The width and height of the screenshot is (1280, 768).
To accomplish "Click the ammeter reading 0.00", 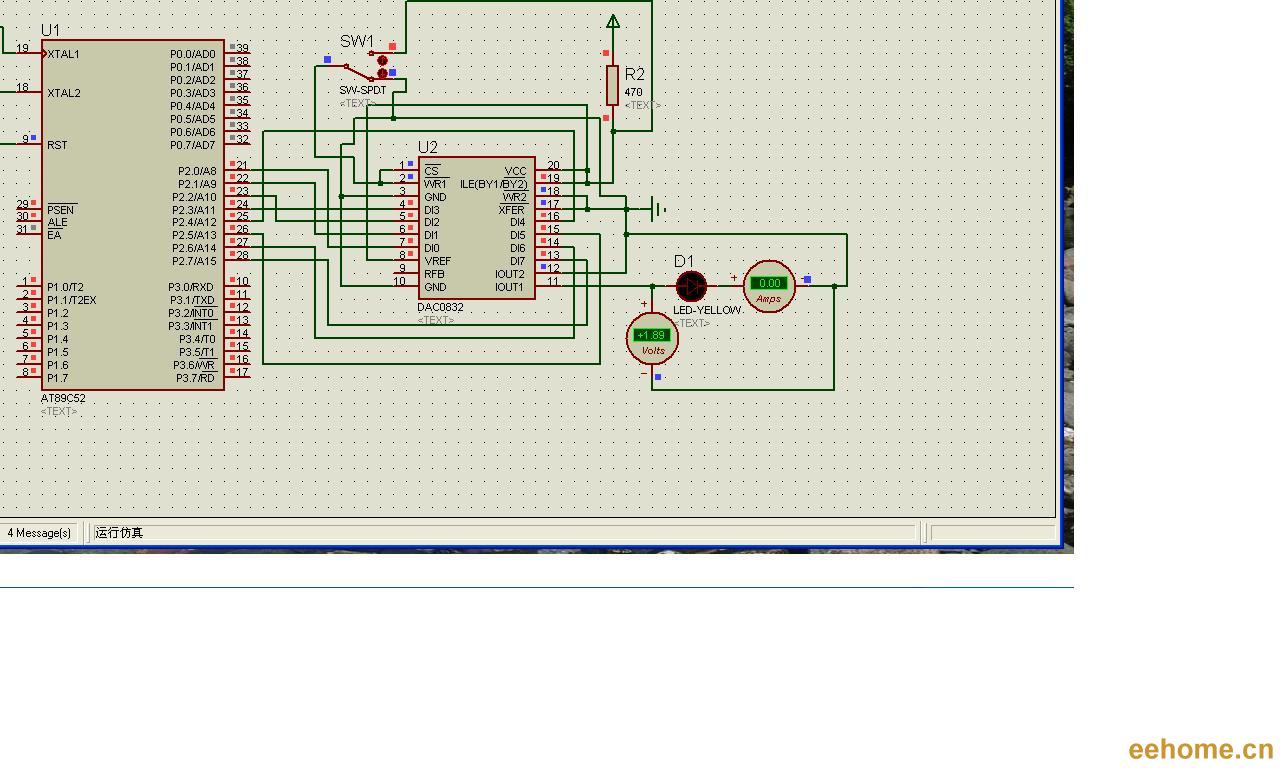I will click(x=769, y=283).
